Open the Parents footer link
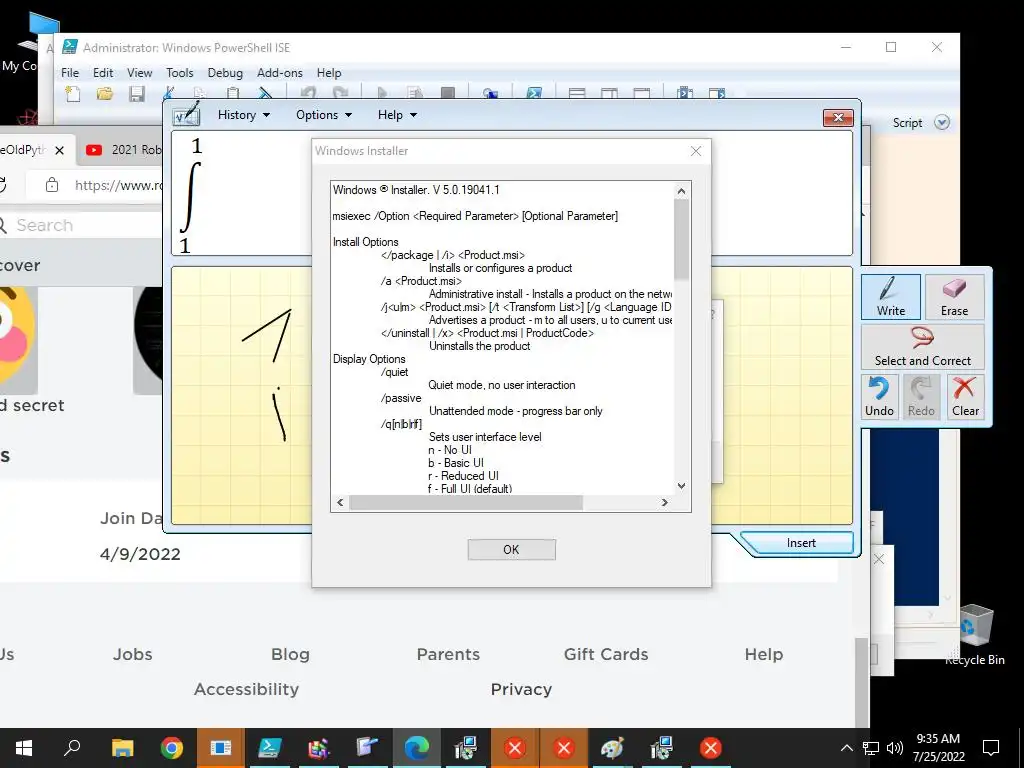This screenshot has width=1024, height=768. pos(448,654)
